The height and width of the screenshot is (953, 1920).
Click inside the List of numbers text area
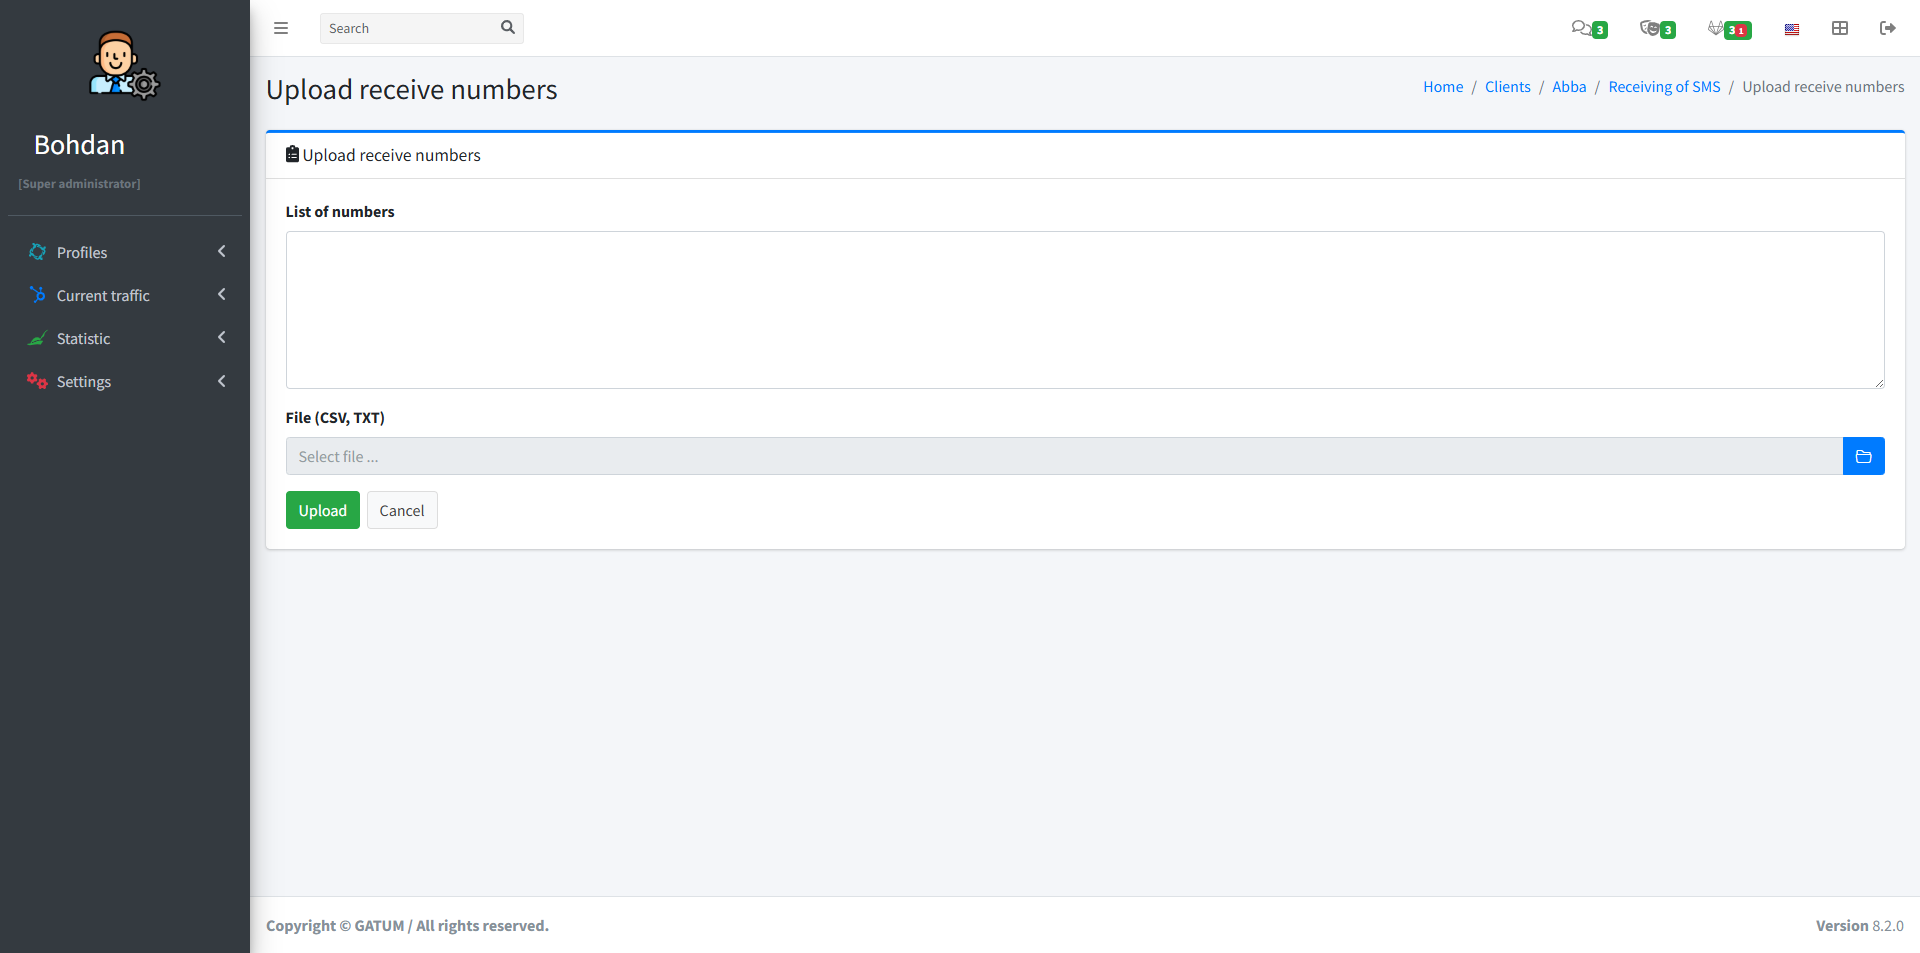point(1084,310)
